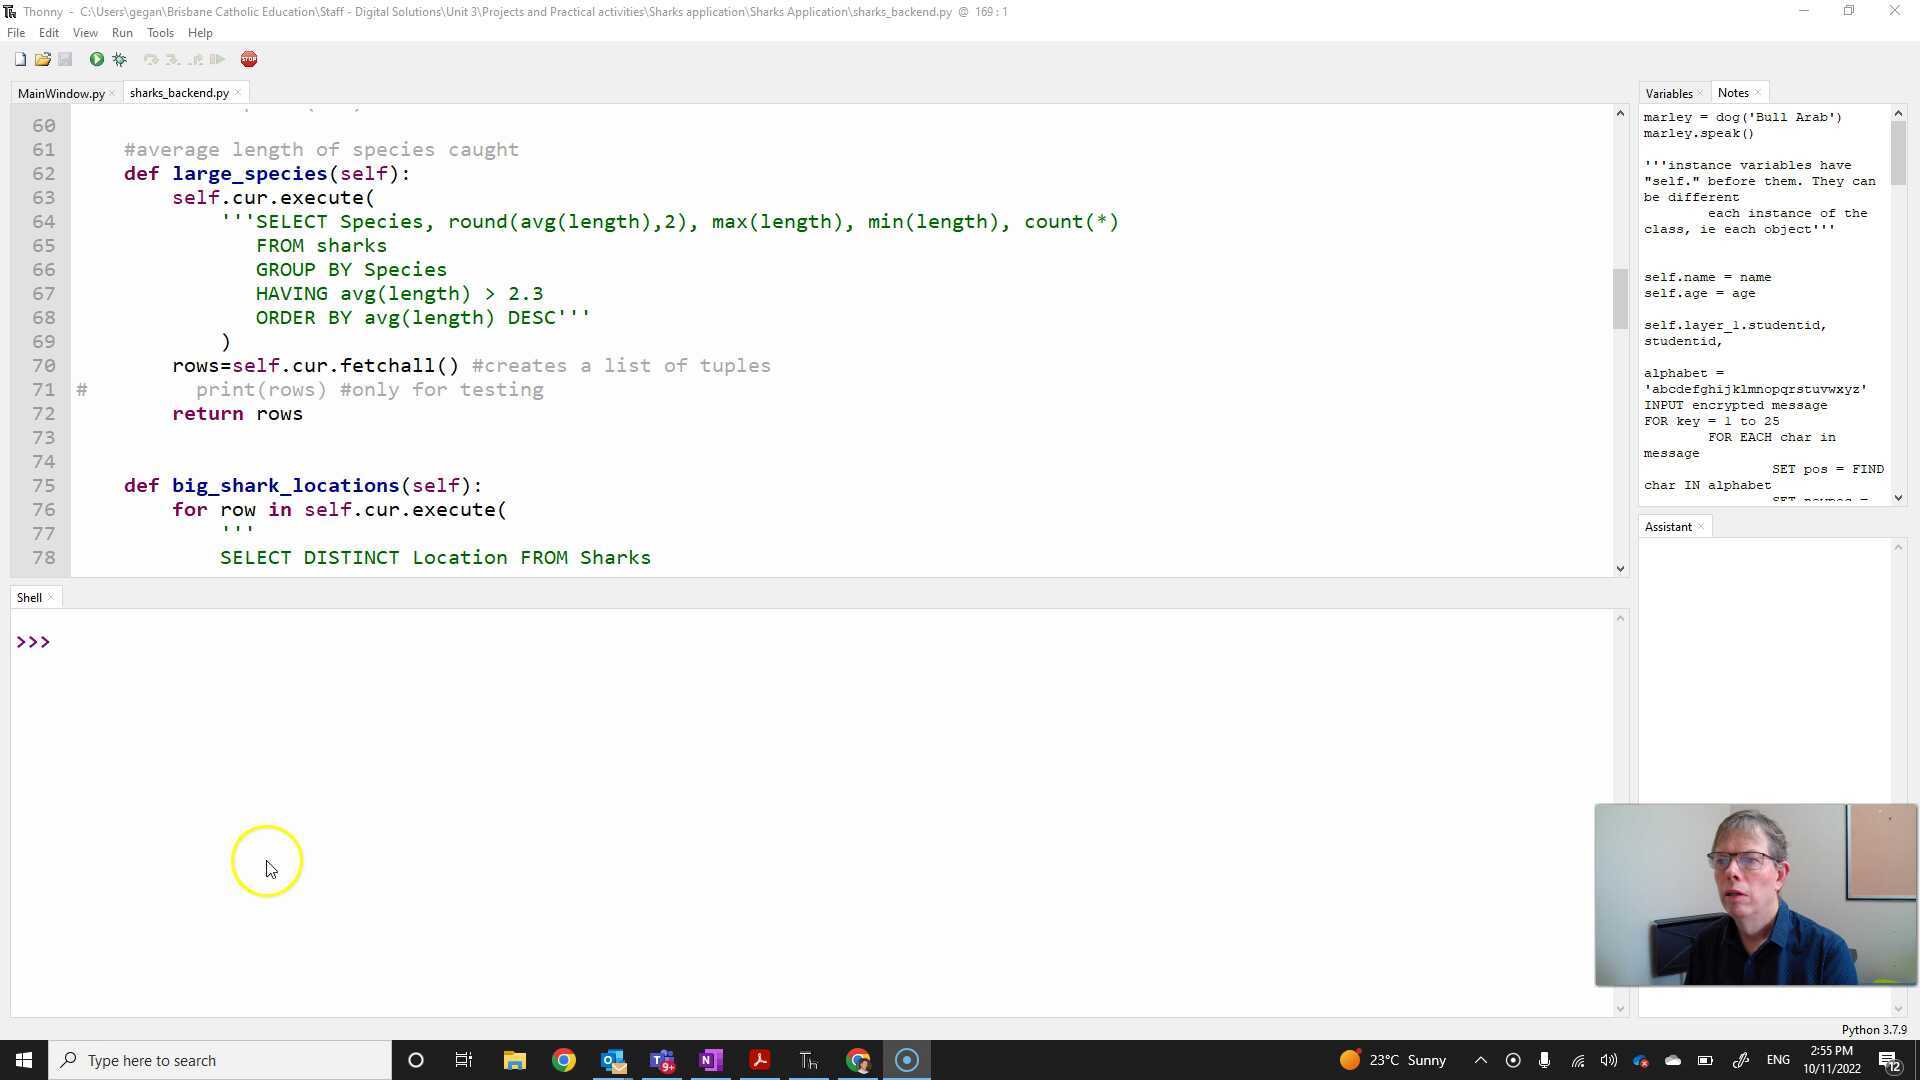The width and height of the screenshot is (1920, 1080).
Task: Open the speaker volume control
Action: pyautogui.click(x=1609, y=1060)
